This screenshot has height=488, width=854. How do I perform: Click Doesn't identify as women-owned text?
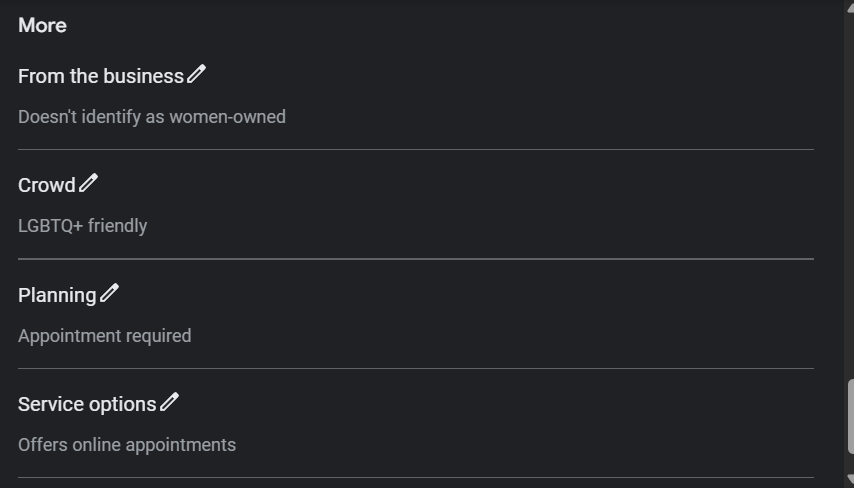coord(151,117)
